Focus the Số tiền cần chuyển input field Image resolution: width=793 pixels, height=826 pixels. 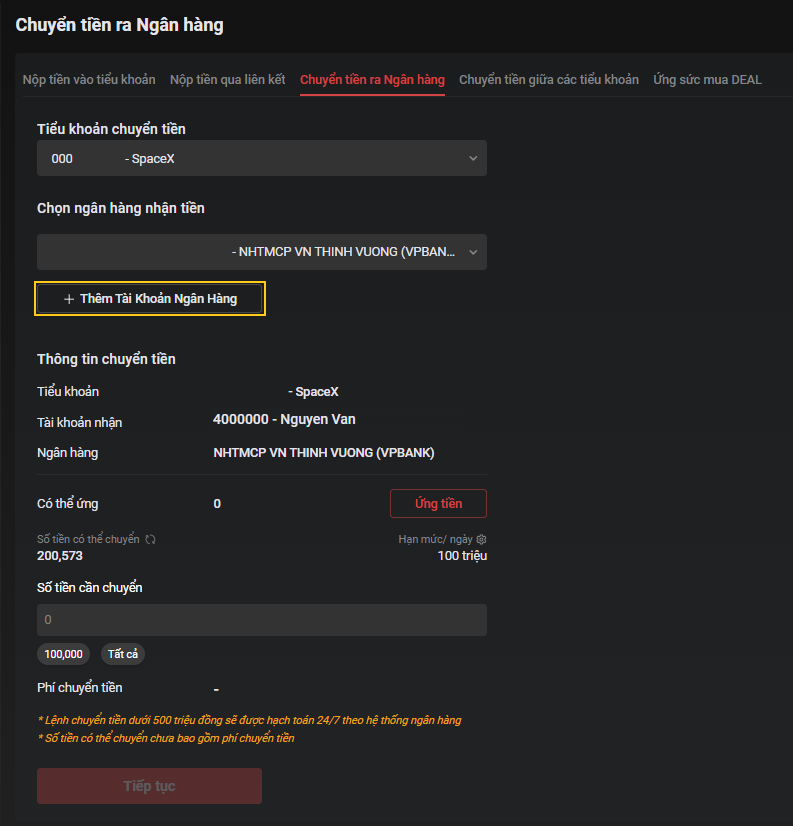[x=261, y=620]
